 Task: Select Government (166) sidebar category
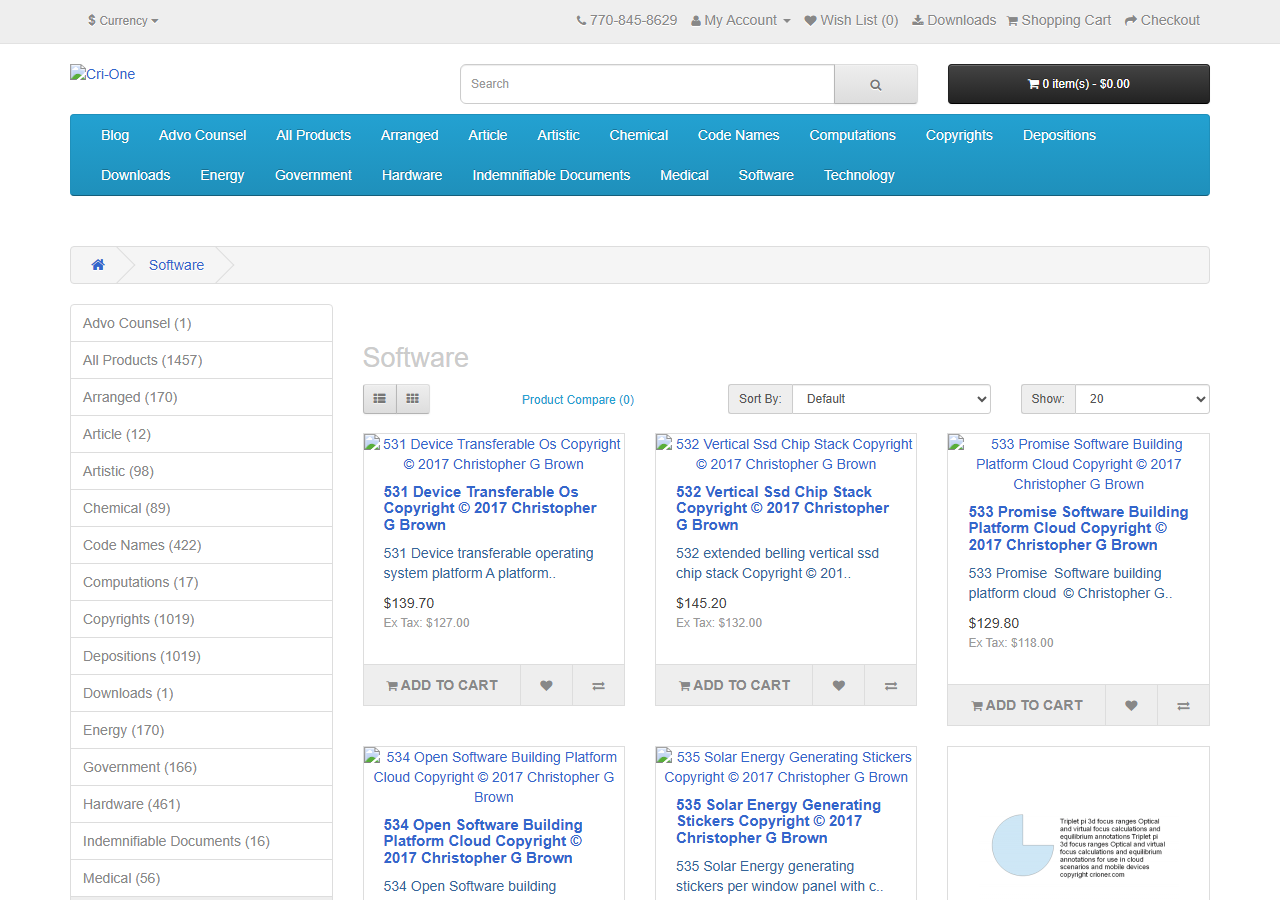click(x=201, y=767)
